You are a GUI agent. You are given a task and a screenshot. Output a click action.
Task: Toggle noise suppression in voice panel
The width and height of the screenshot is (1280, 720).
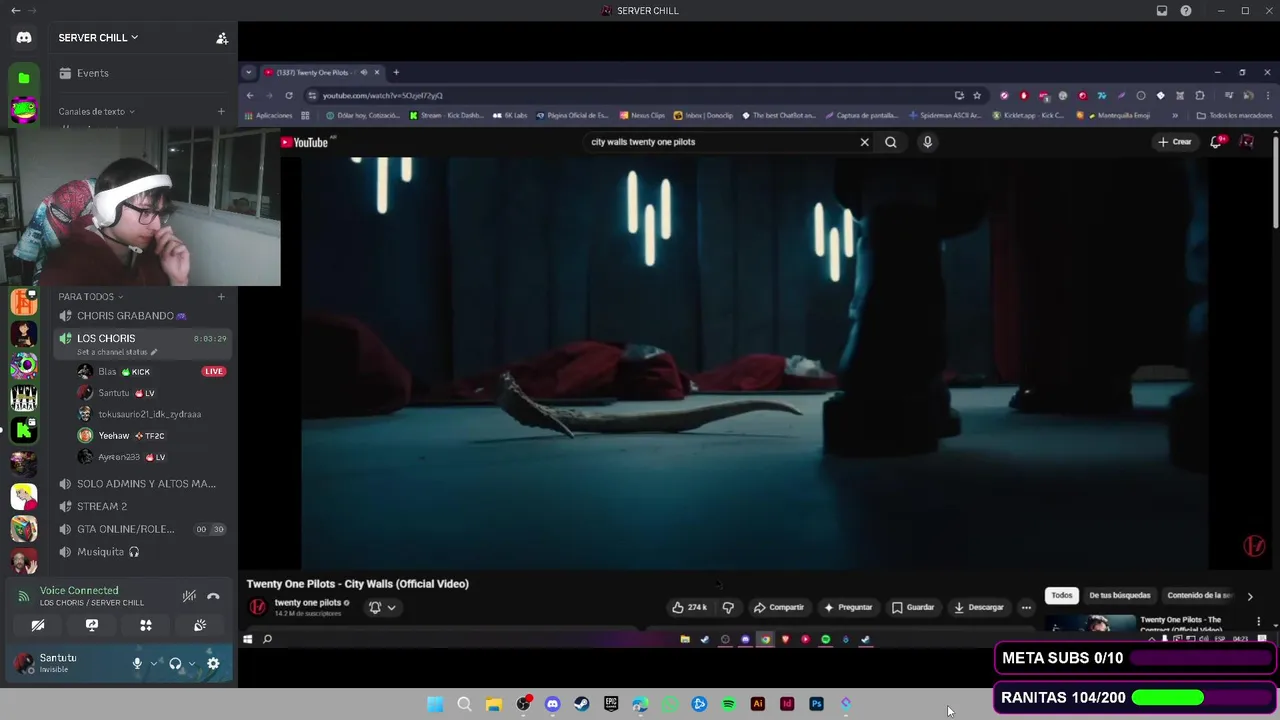[189, 596]
